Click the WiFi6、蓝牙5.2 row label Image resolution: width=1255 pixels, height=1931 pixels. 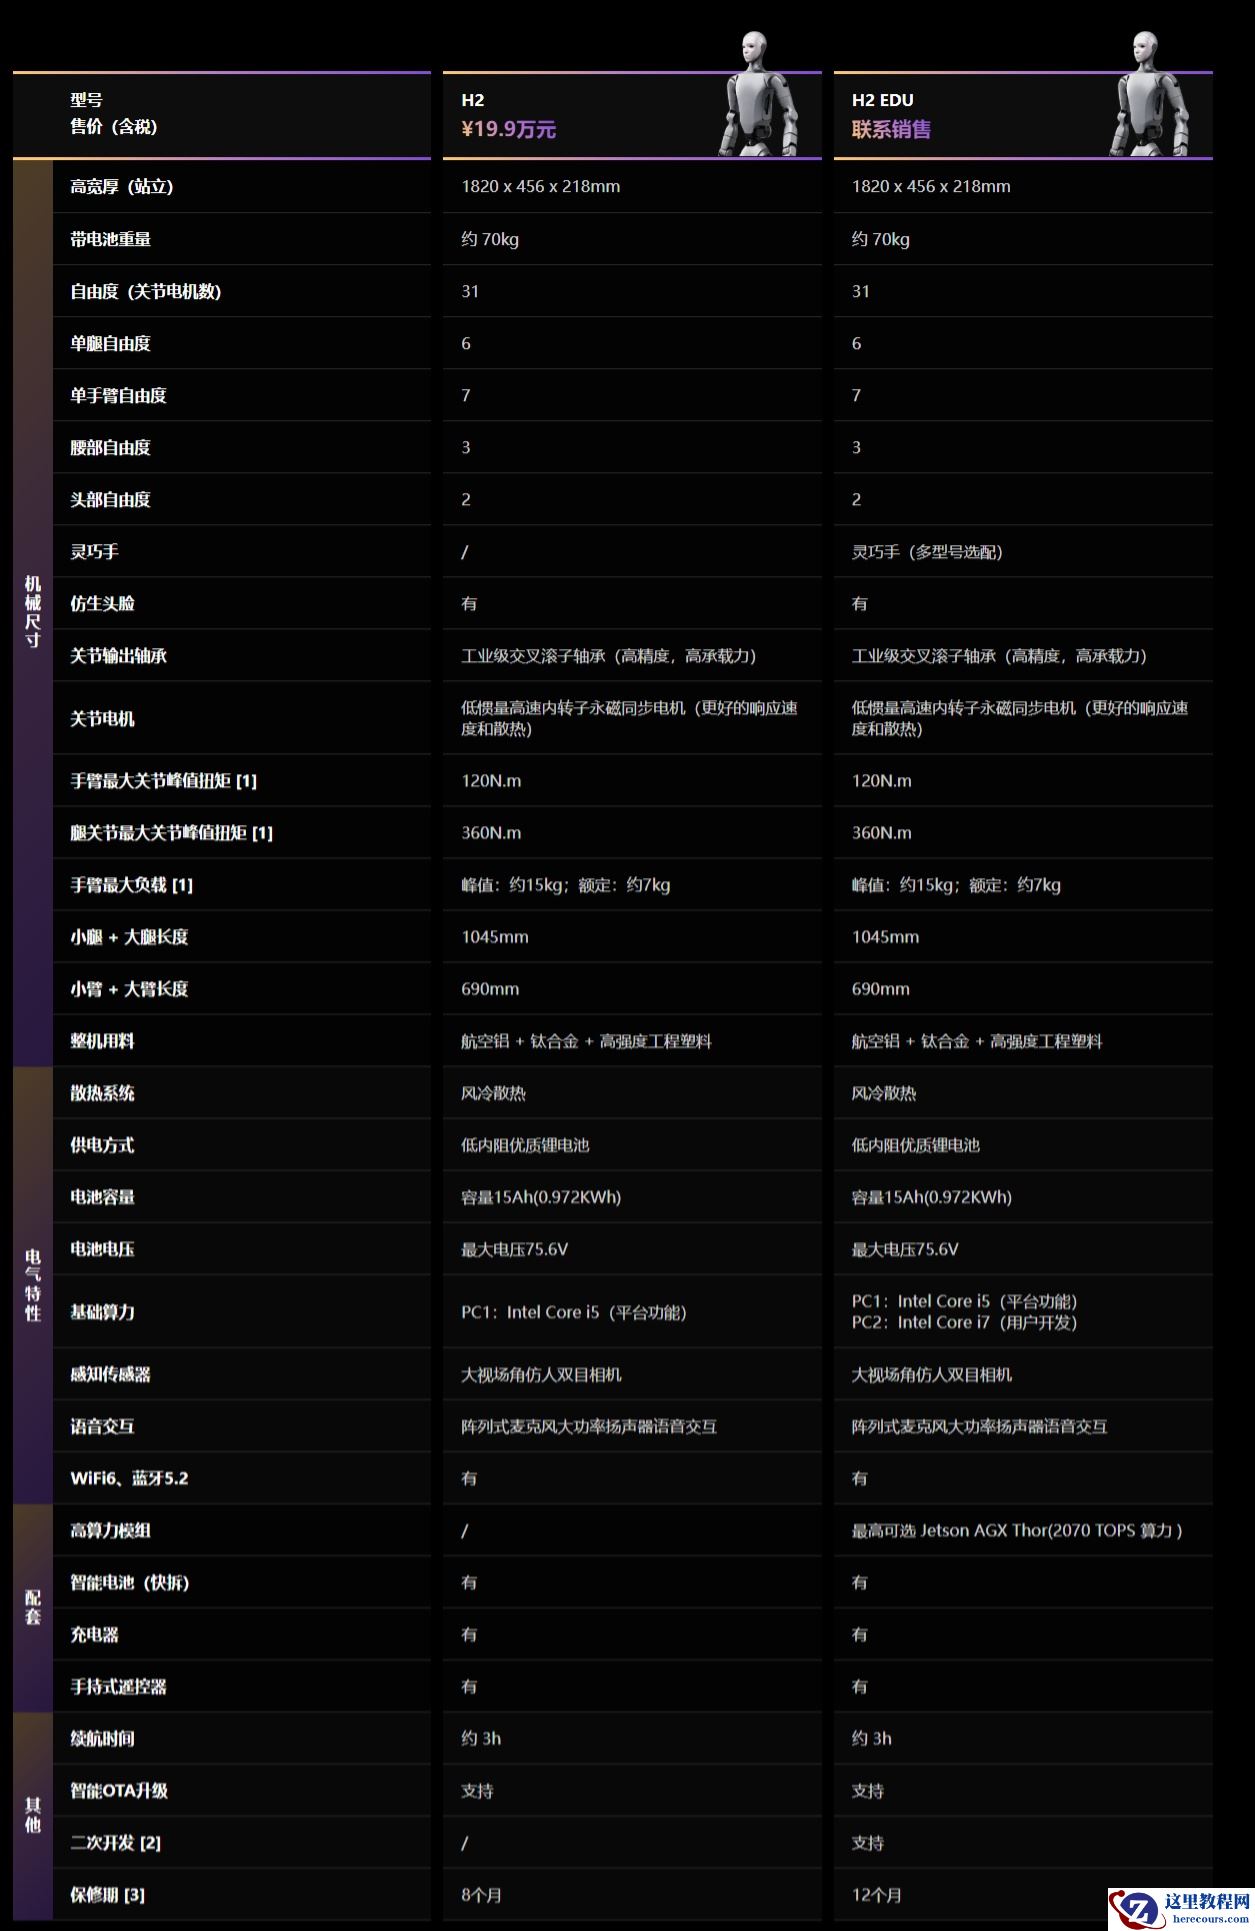click(x=129, y=1478)
